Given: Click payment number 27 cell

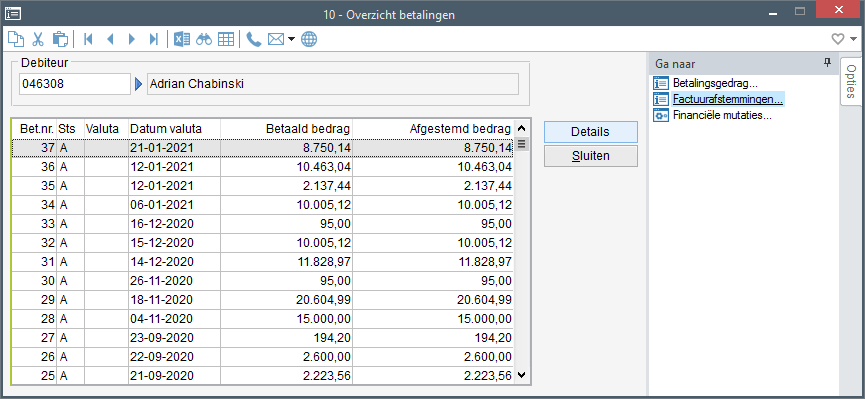Looking at the screenshot, I should click(35, 338).
